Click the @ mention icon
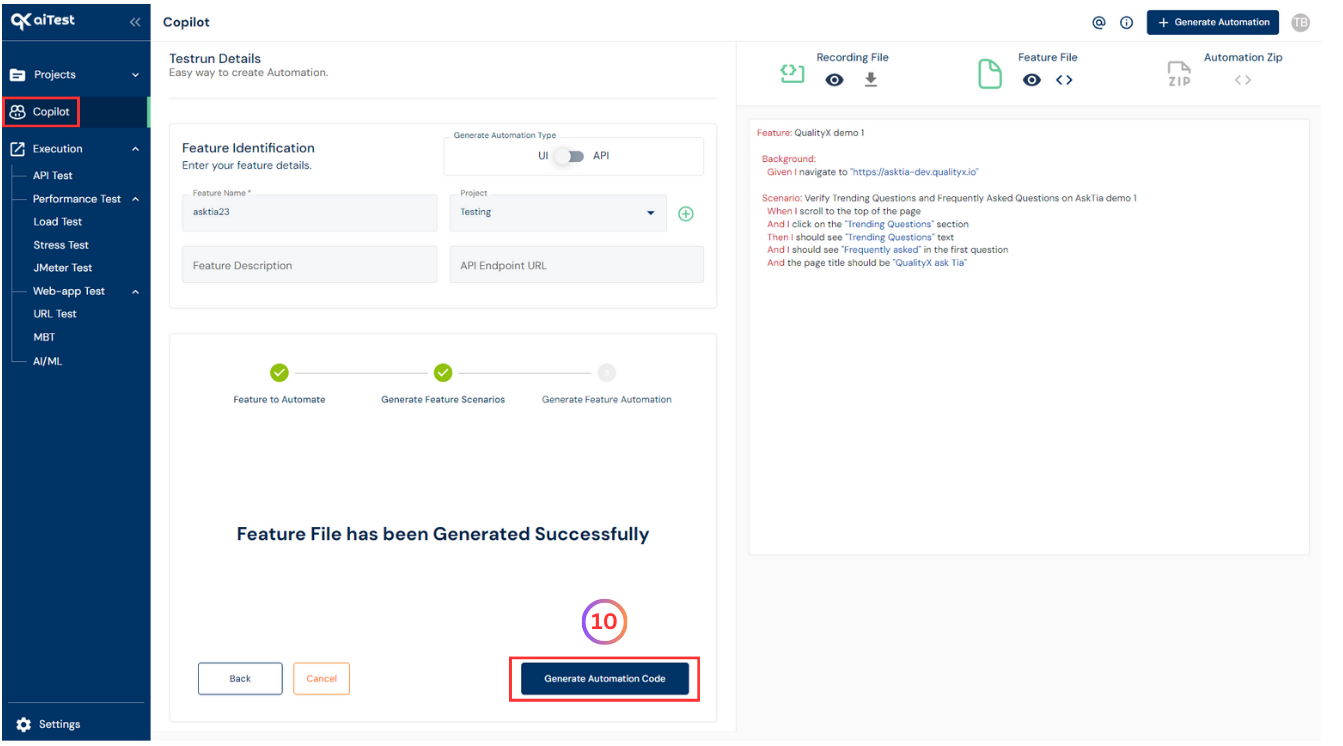Screen dimensions: 1343x746 coord(1099,22)
